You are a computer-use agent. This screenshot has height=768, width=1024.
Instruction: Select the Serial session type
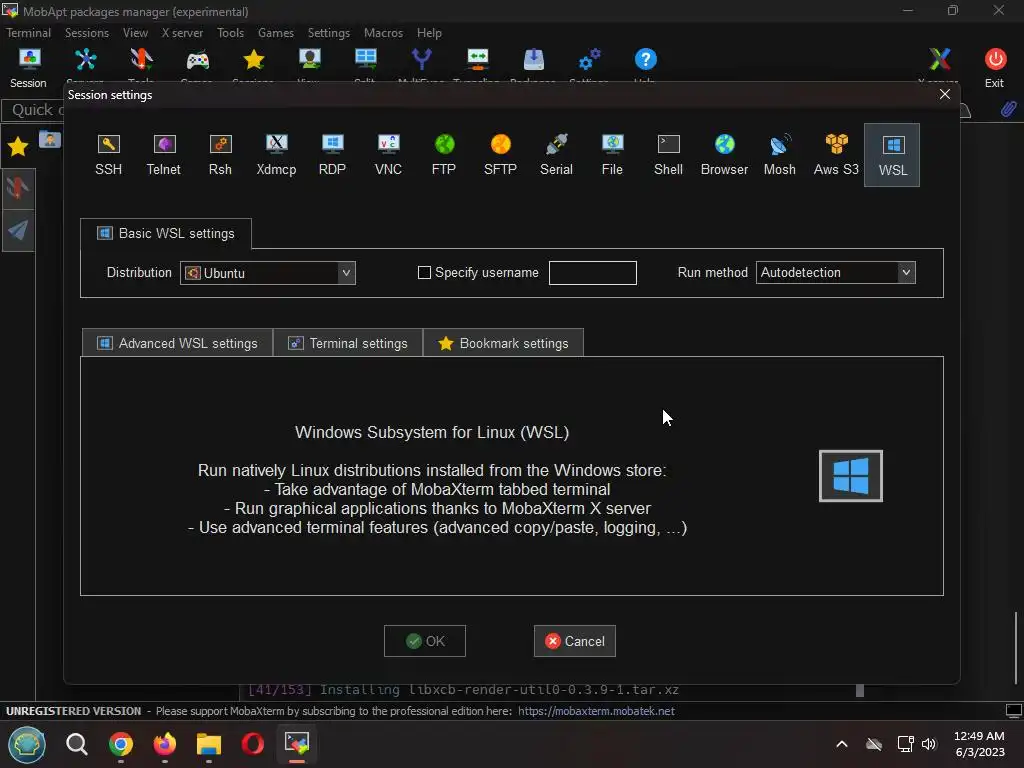point(556,155)
